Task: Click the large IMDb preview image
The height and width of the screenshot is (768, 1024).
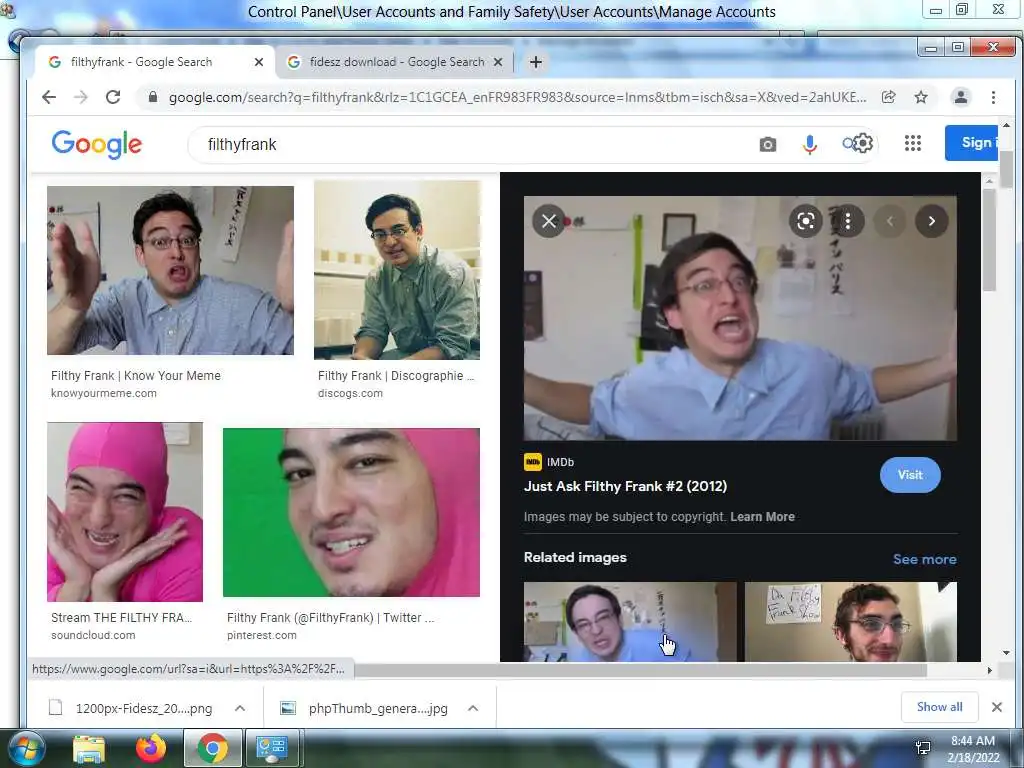Action: [x=740, y=319]
